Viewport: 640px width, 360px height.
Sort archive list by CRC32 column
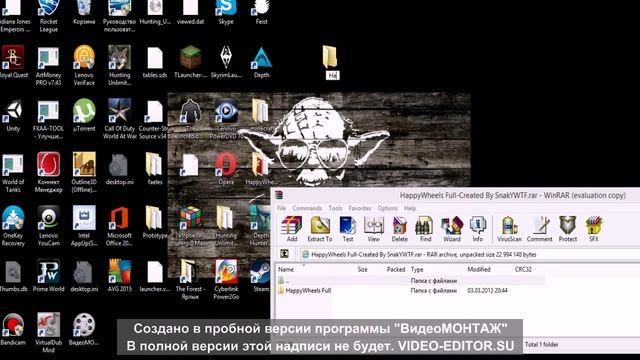tap(523, 269)
